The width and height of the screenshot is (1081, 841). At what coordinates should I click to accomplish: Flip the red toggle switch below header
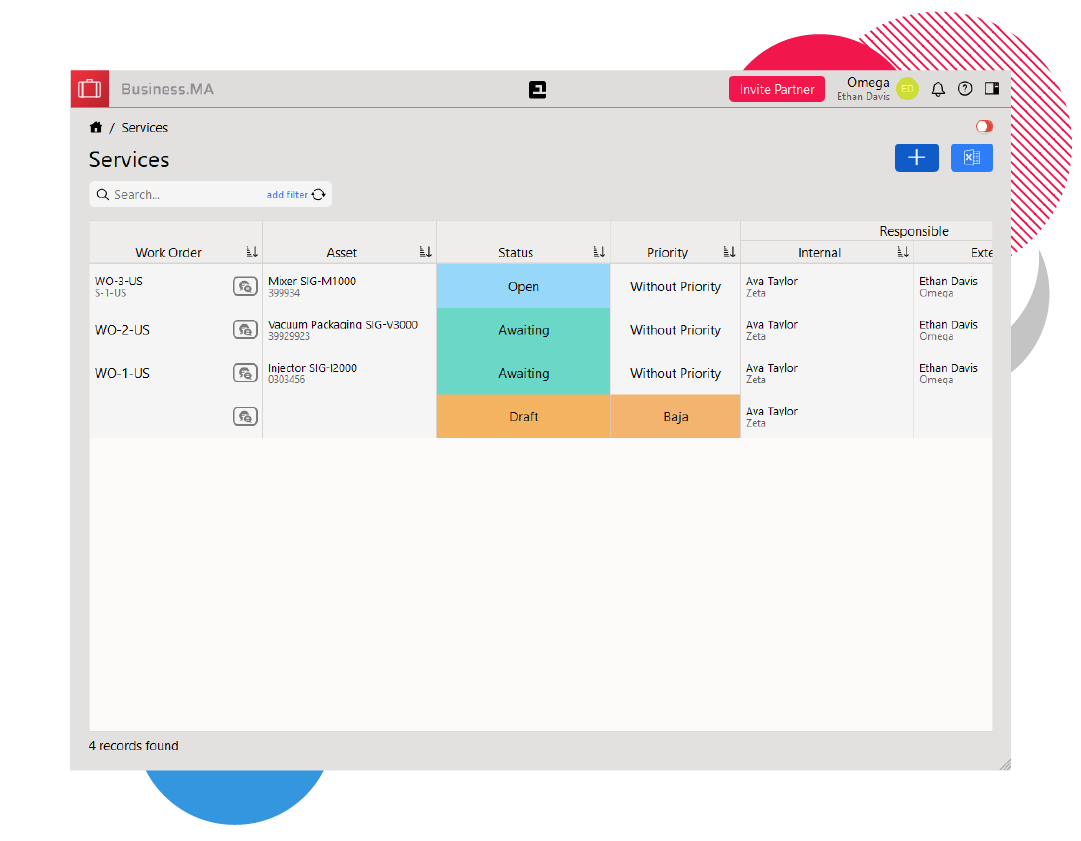tap(984, 127)
